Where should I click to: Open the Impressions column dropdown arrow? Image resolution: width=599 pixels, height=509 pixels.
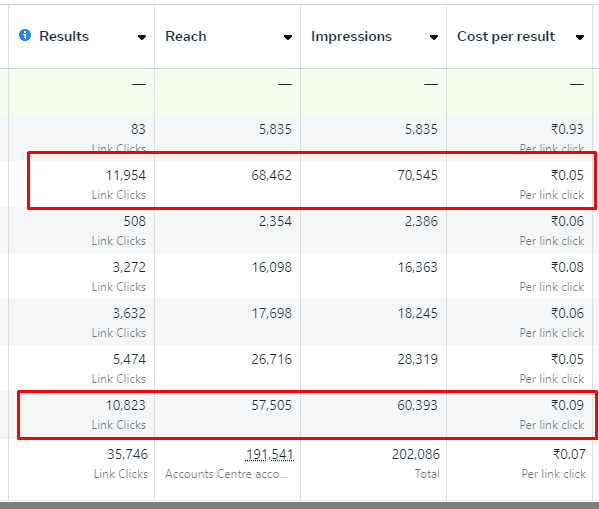434,37
